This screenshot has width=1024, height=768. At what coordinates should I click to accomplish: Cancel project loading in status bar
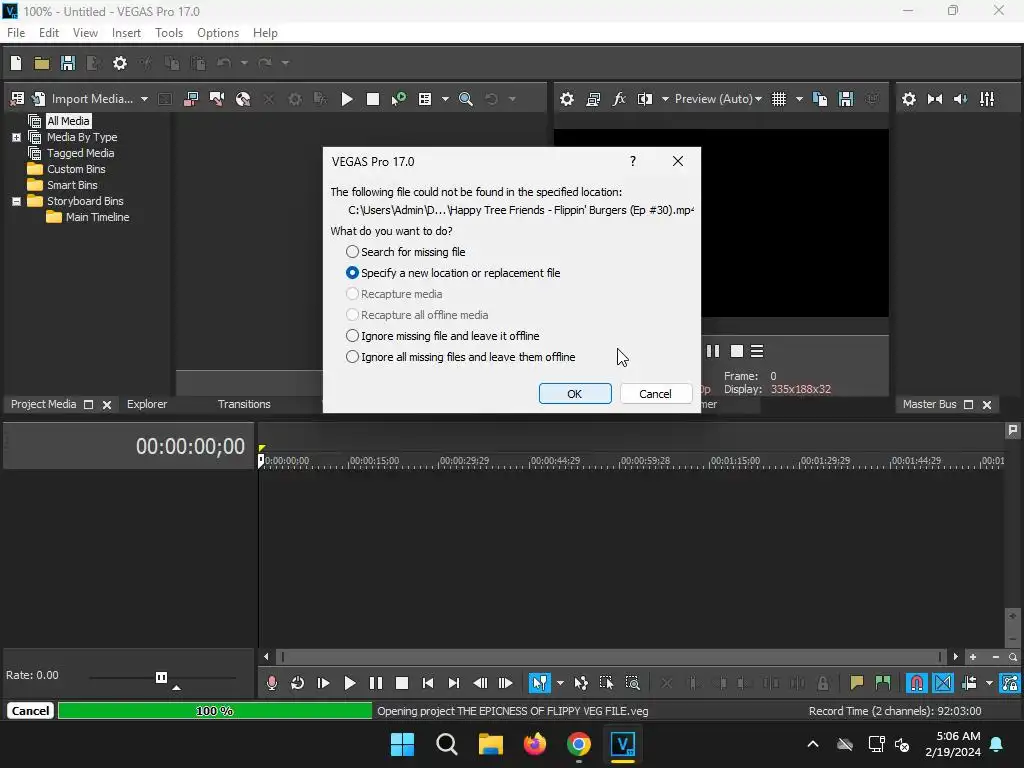[x=30, y=711]
